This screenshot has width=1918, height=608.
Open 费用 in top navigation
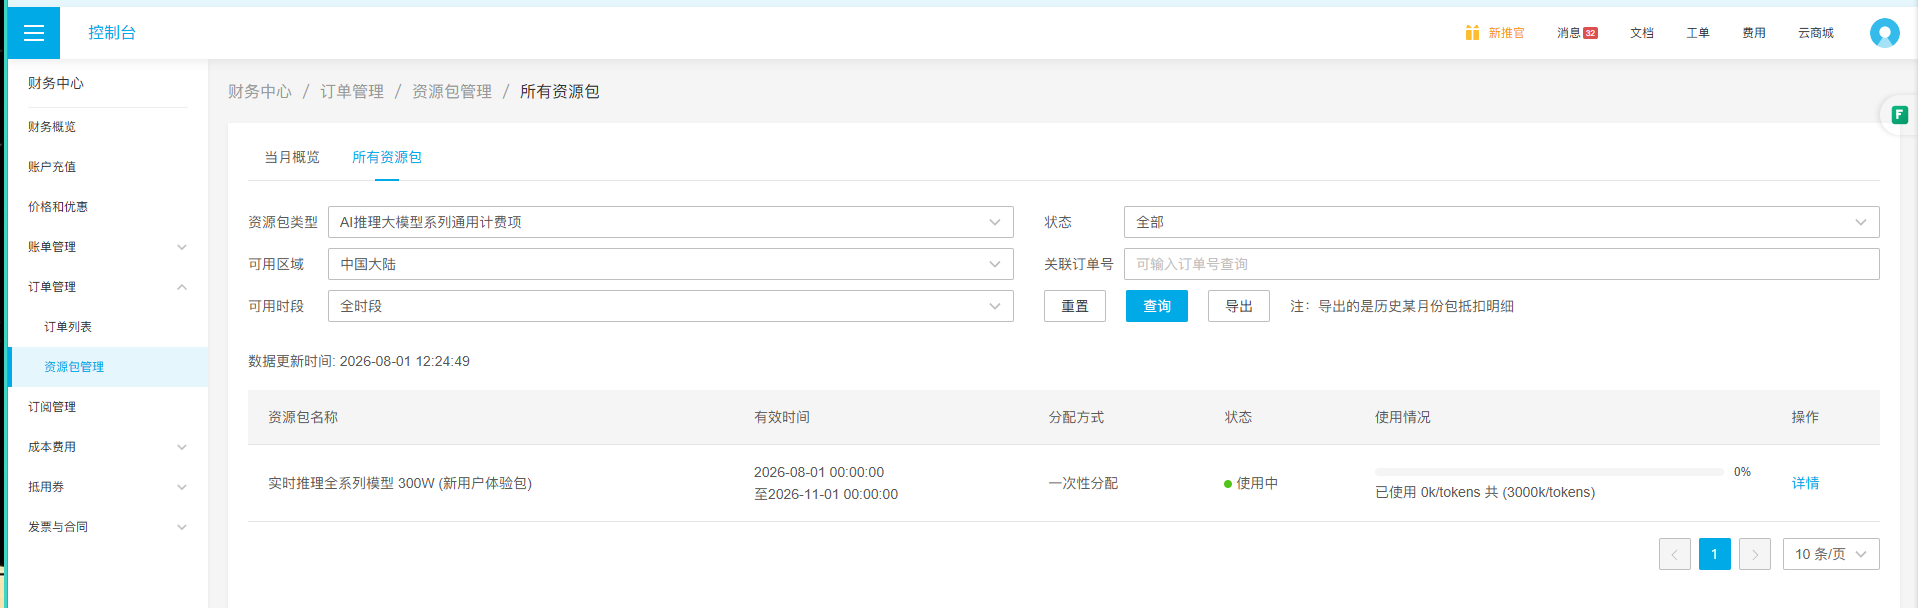[1754, 33]
